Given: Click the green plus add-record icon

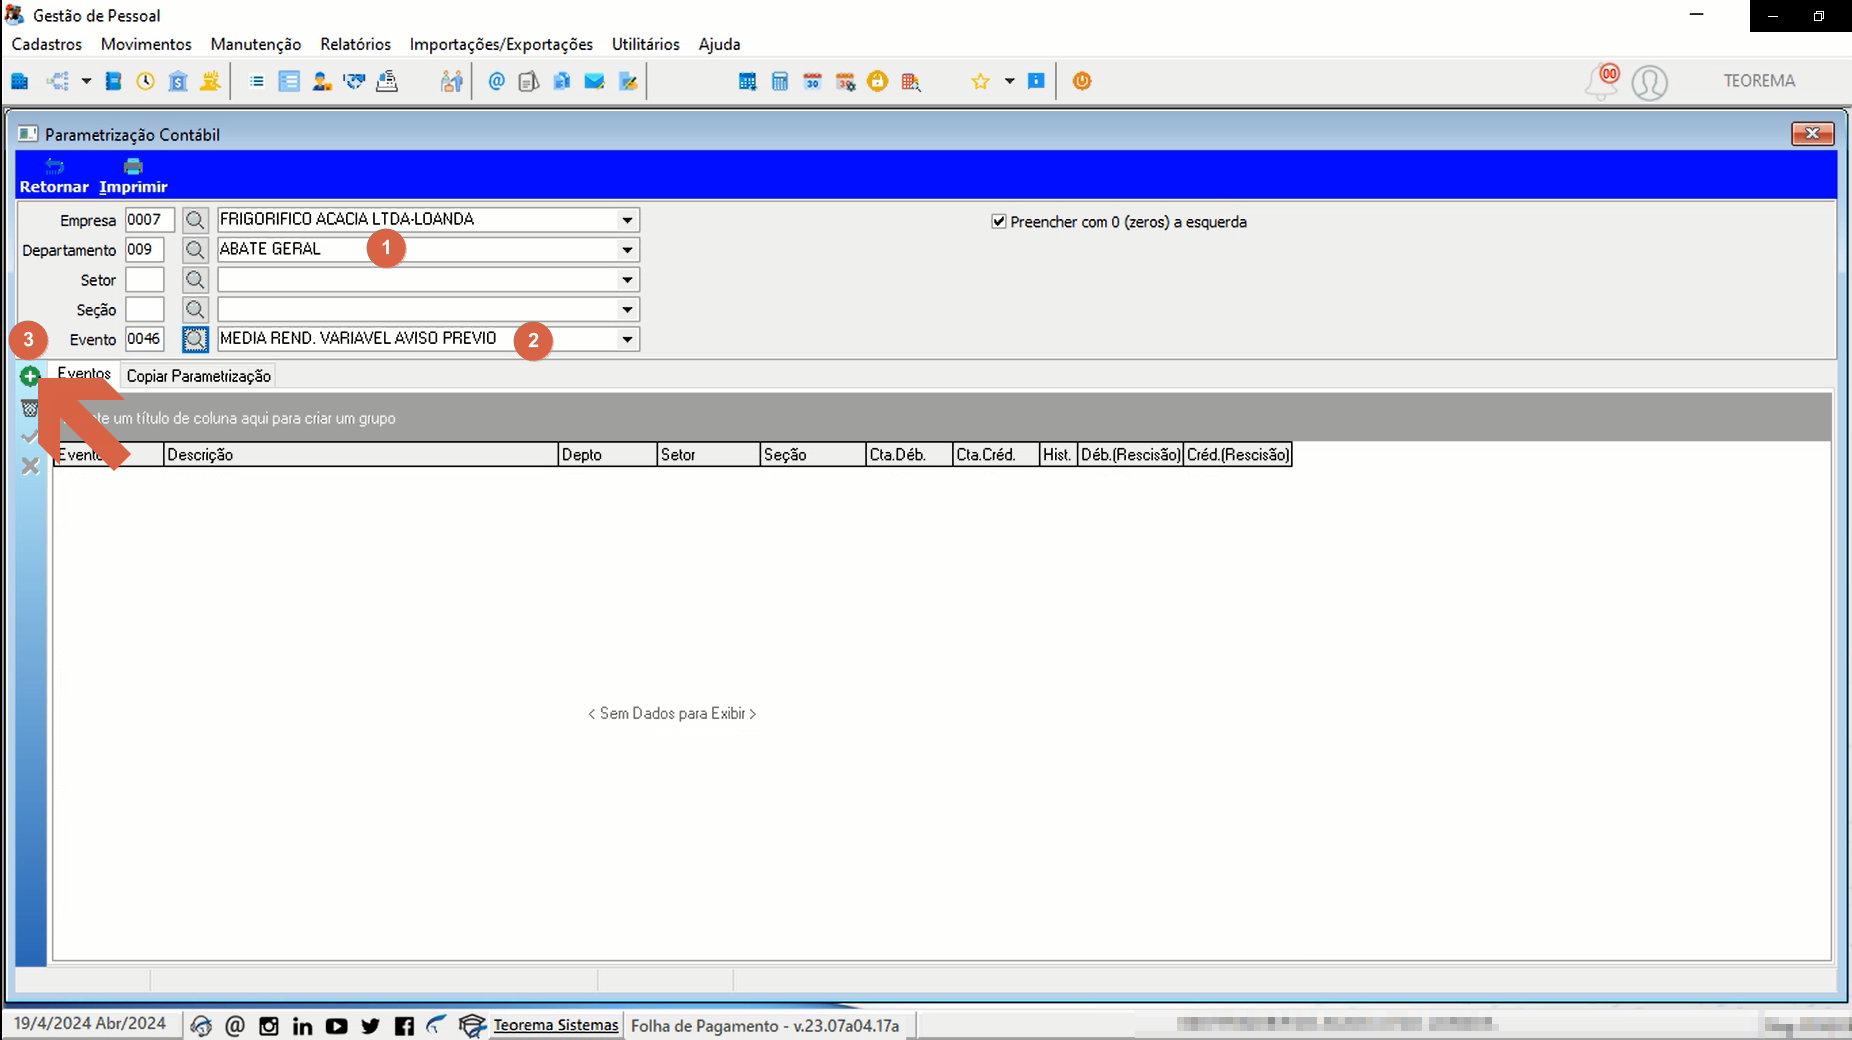Looking at the screenshot, I should [30, 377].
